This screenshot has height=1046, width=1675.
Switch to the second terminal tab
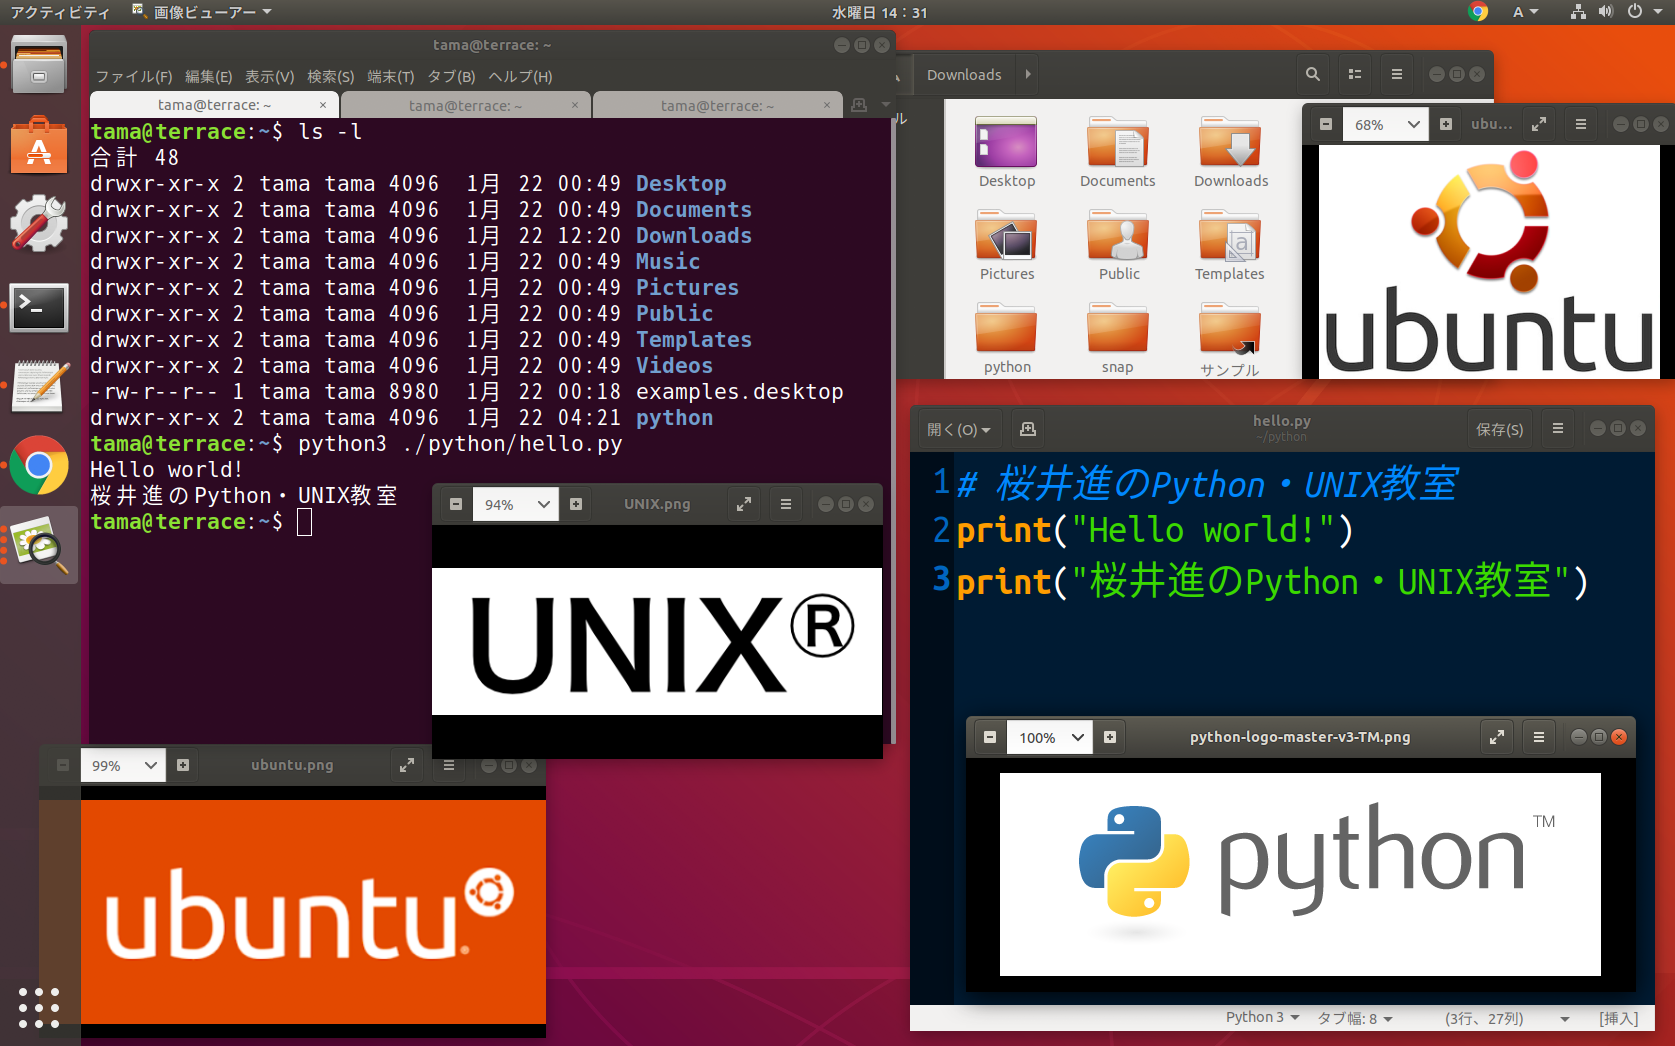click(x=465, y=105)
